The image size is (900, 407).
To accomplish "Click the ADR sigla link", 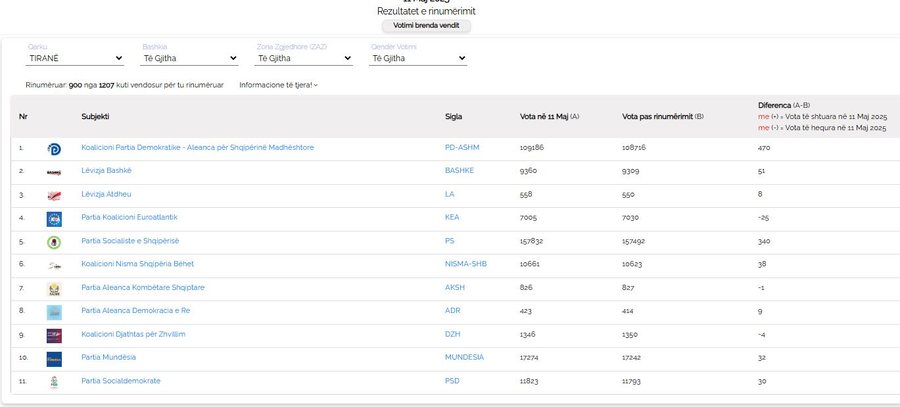I will (x=453, y=311).
